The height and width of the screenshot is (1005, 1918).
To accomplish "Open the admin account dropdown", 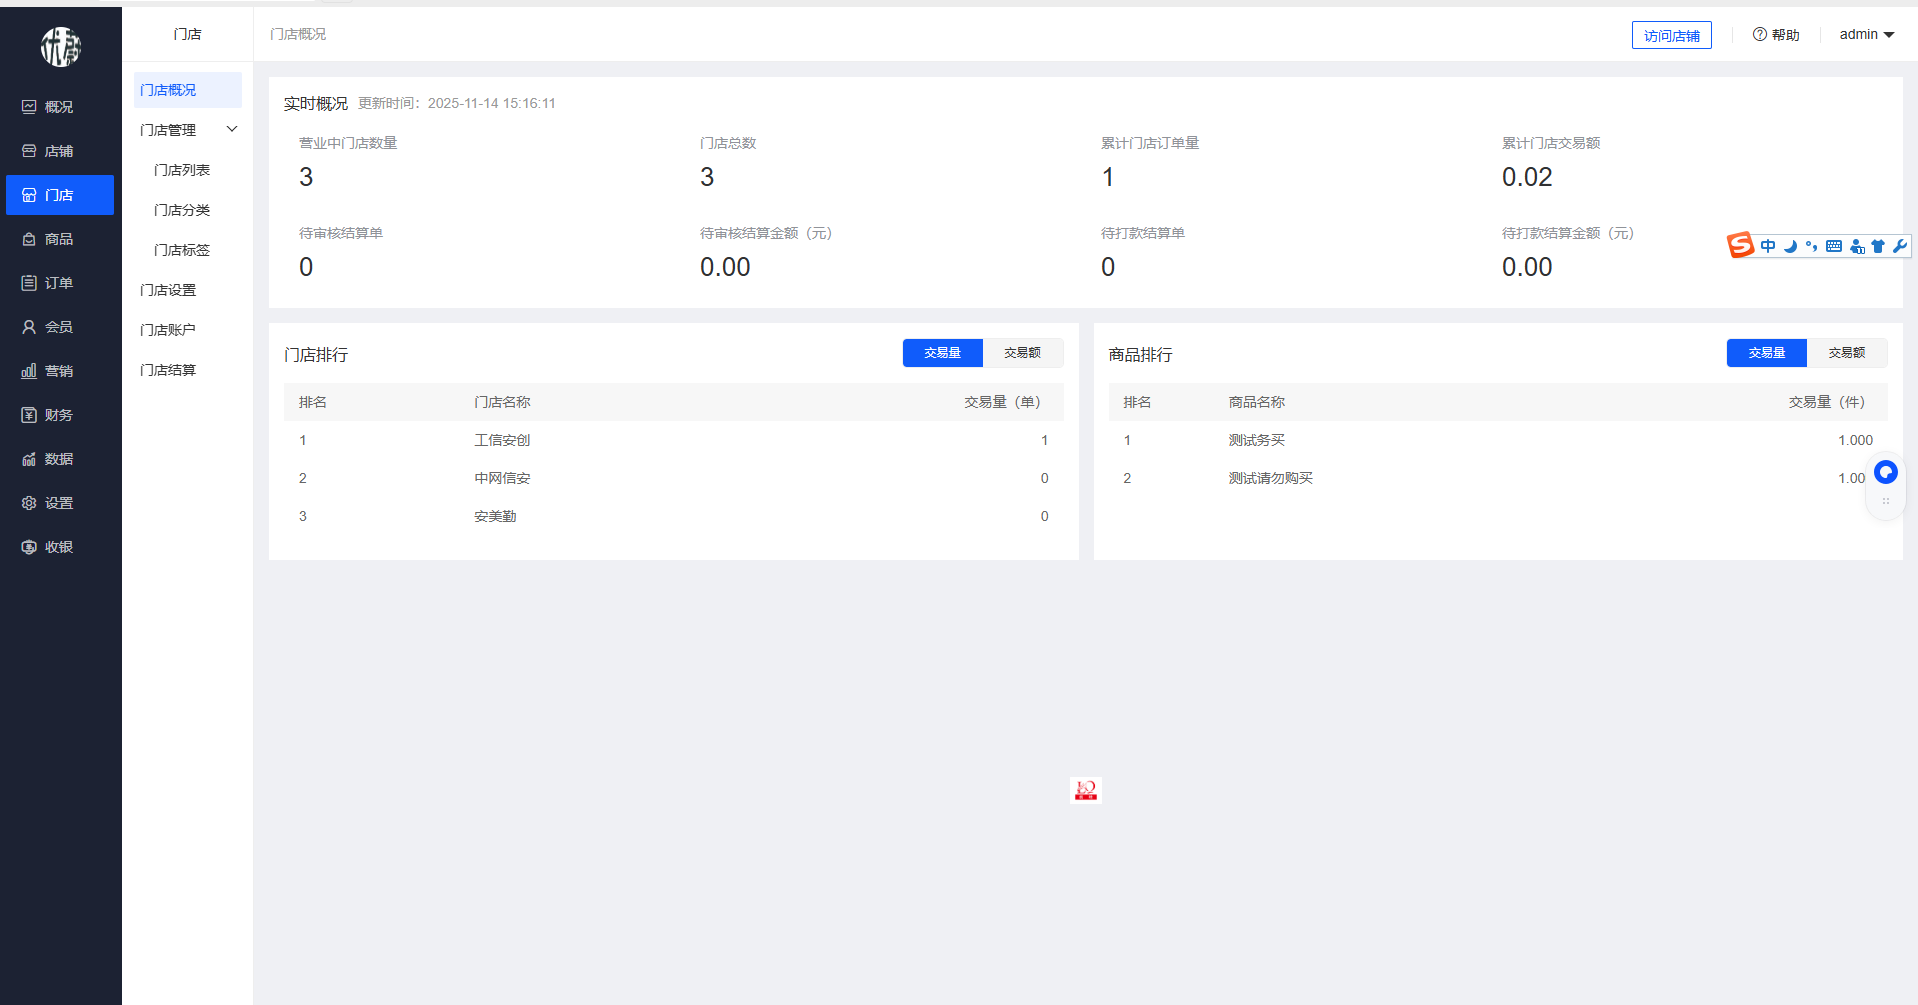I will (1866, 35).
